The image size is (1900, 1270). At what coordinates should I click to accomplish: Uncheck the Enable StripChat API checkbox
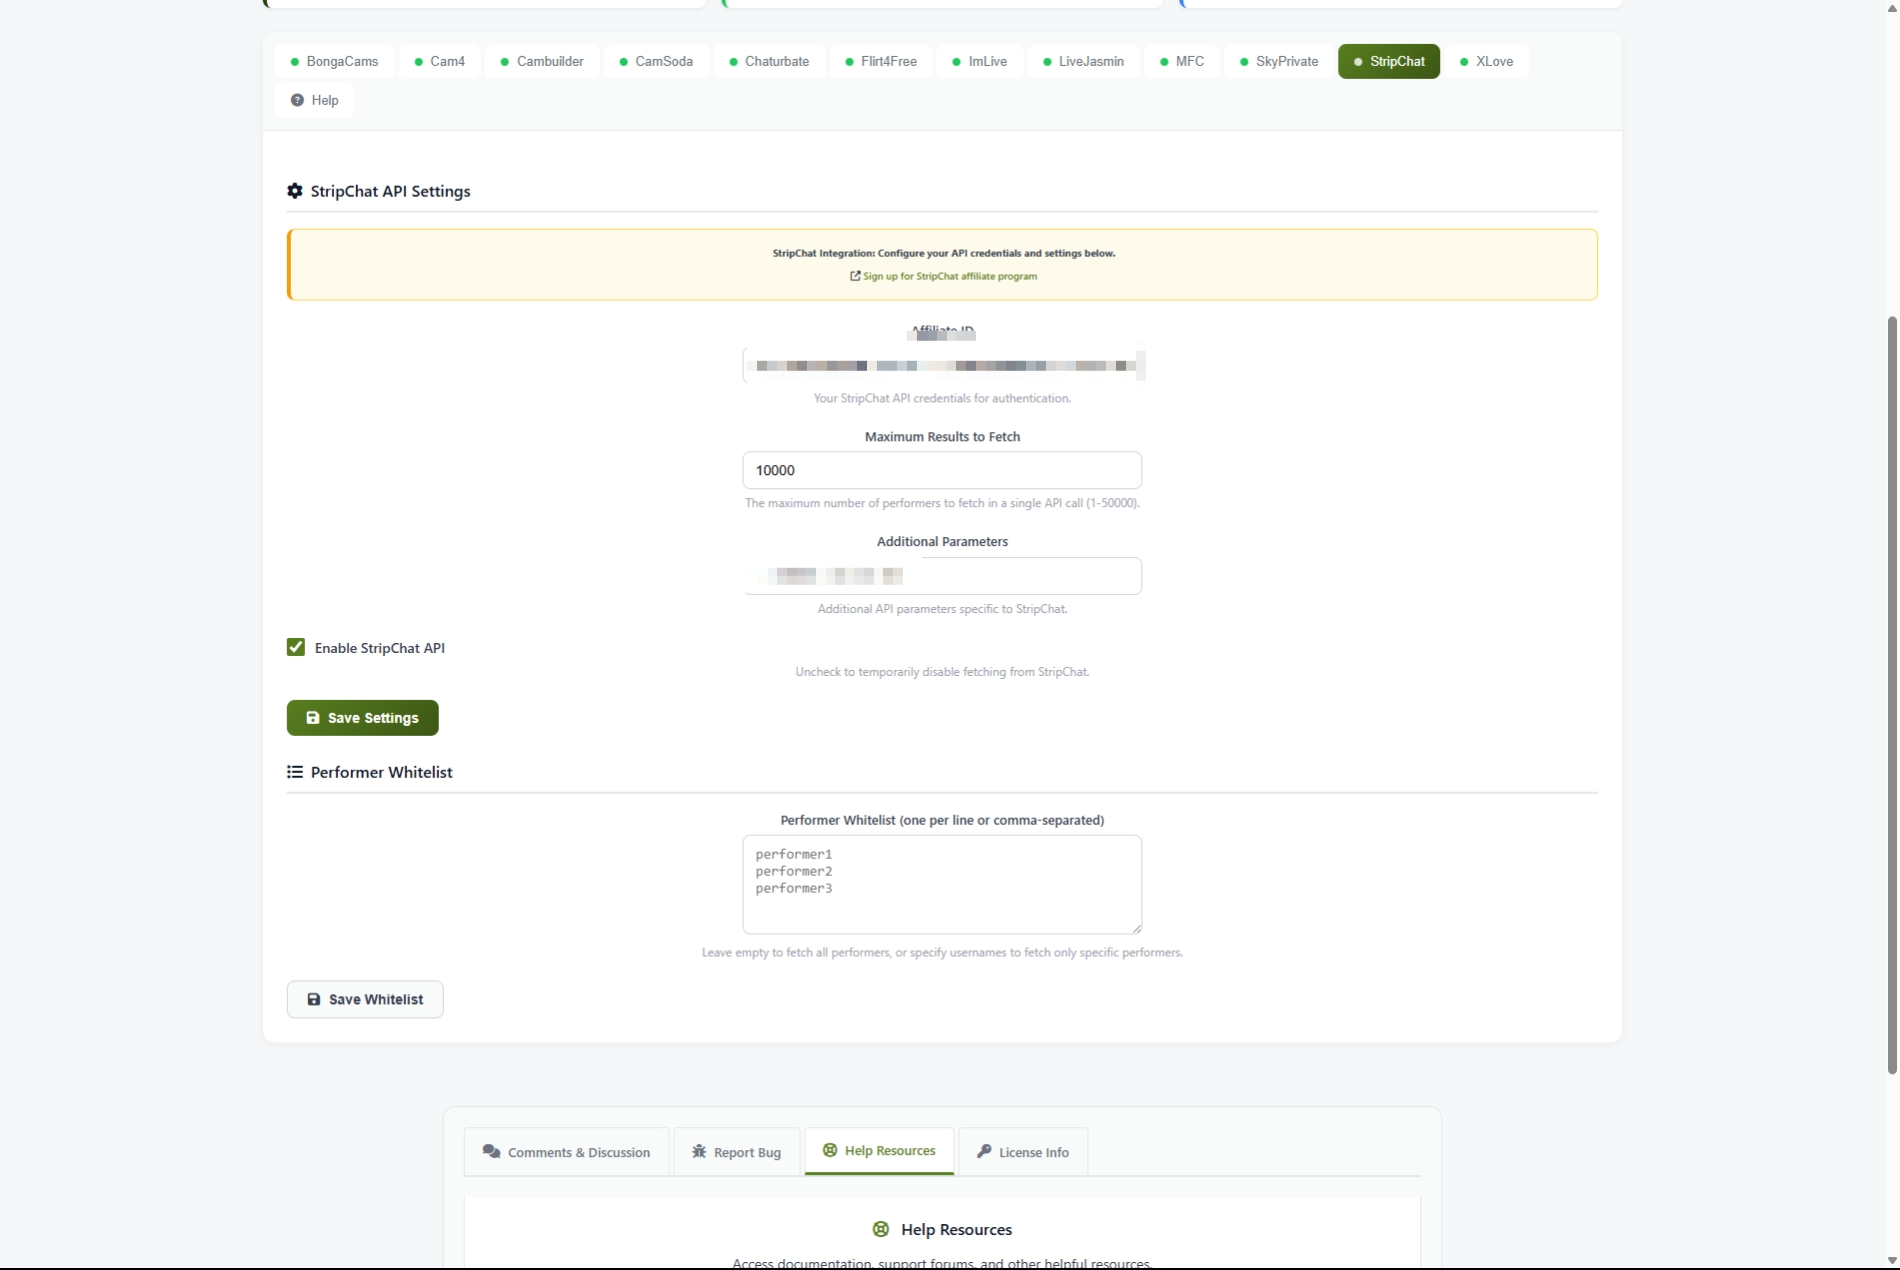(x=296, y=648)
